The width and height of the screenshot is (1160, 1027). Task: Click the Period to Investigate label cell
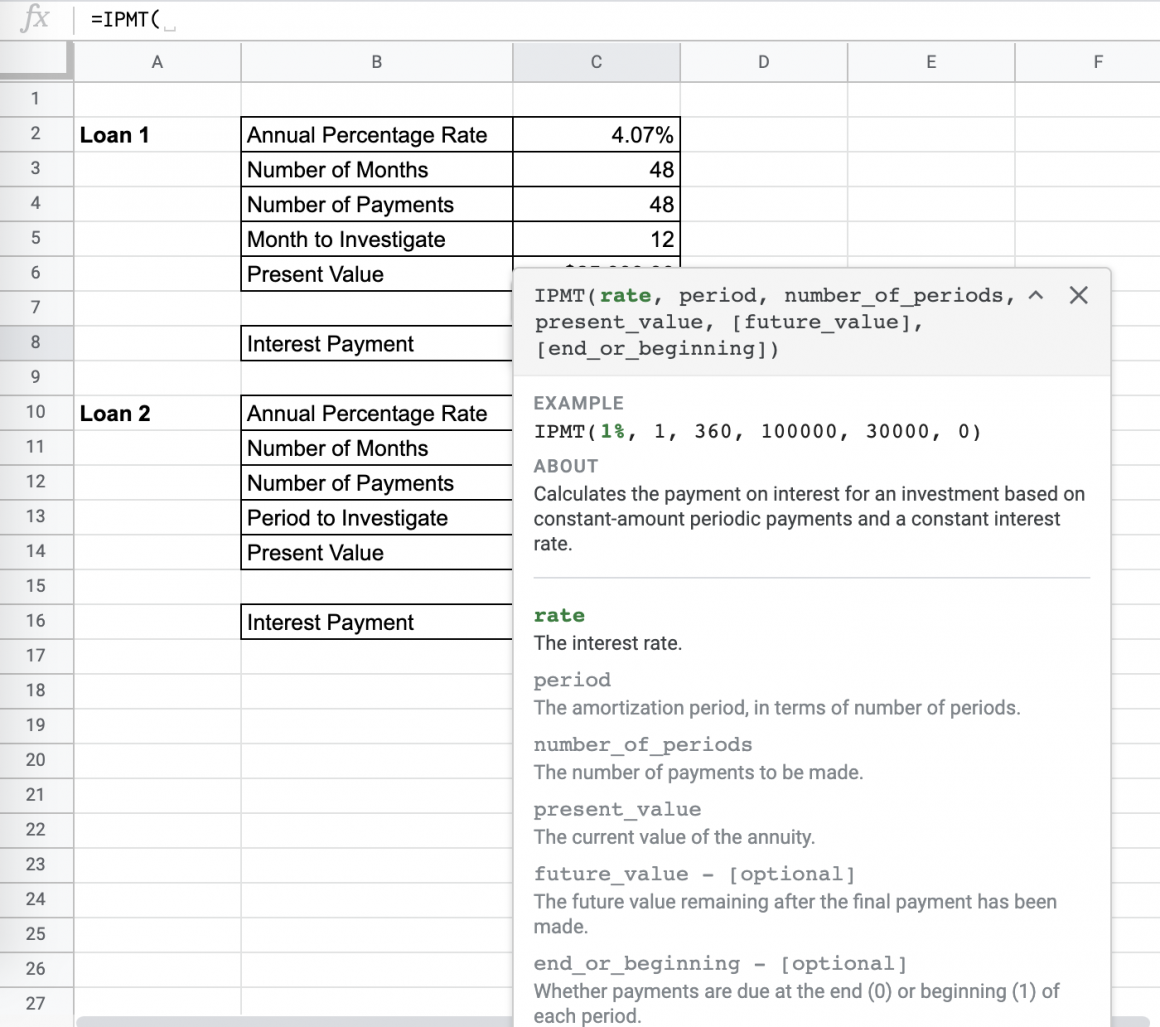(x=376, y=517)
